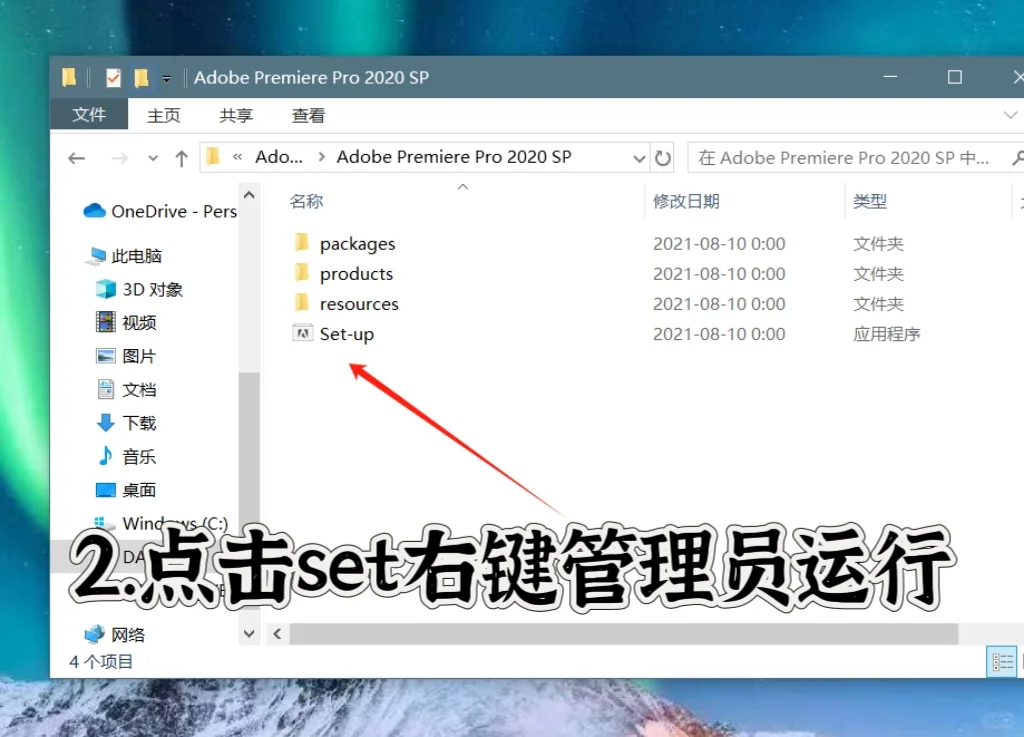Viewport: 1024px width, 737px height.
Task: Click the refresh icon beside the address bar
Action: [x=662, y=157]
